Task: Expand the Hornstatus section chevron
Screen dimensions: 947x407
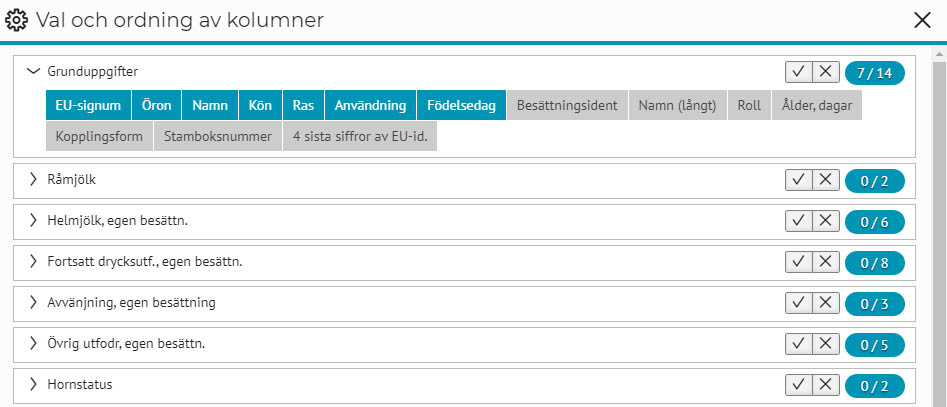Action: point(33,384)
